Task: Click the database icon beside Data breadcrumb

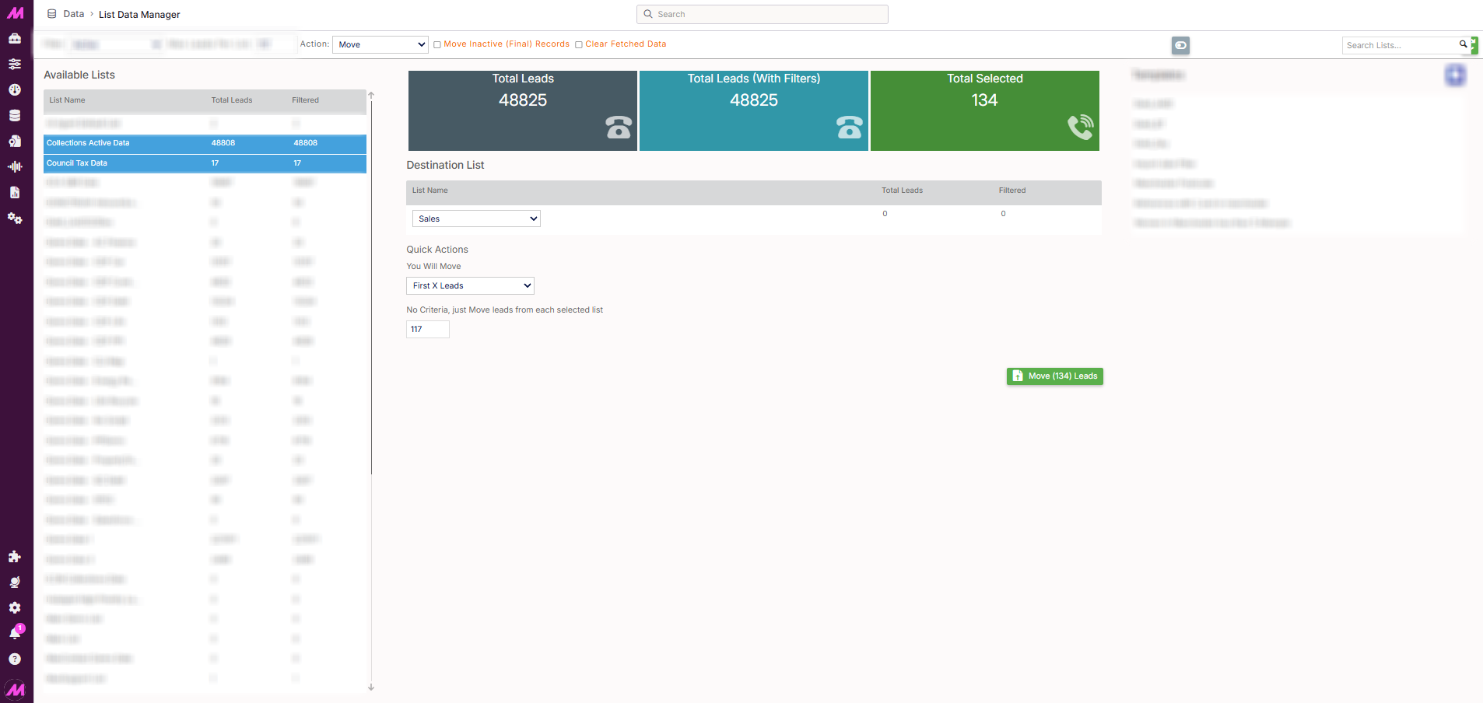Action: (x=52, y=14)
